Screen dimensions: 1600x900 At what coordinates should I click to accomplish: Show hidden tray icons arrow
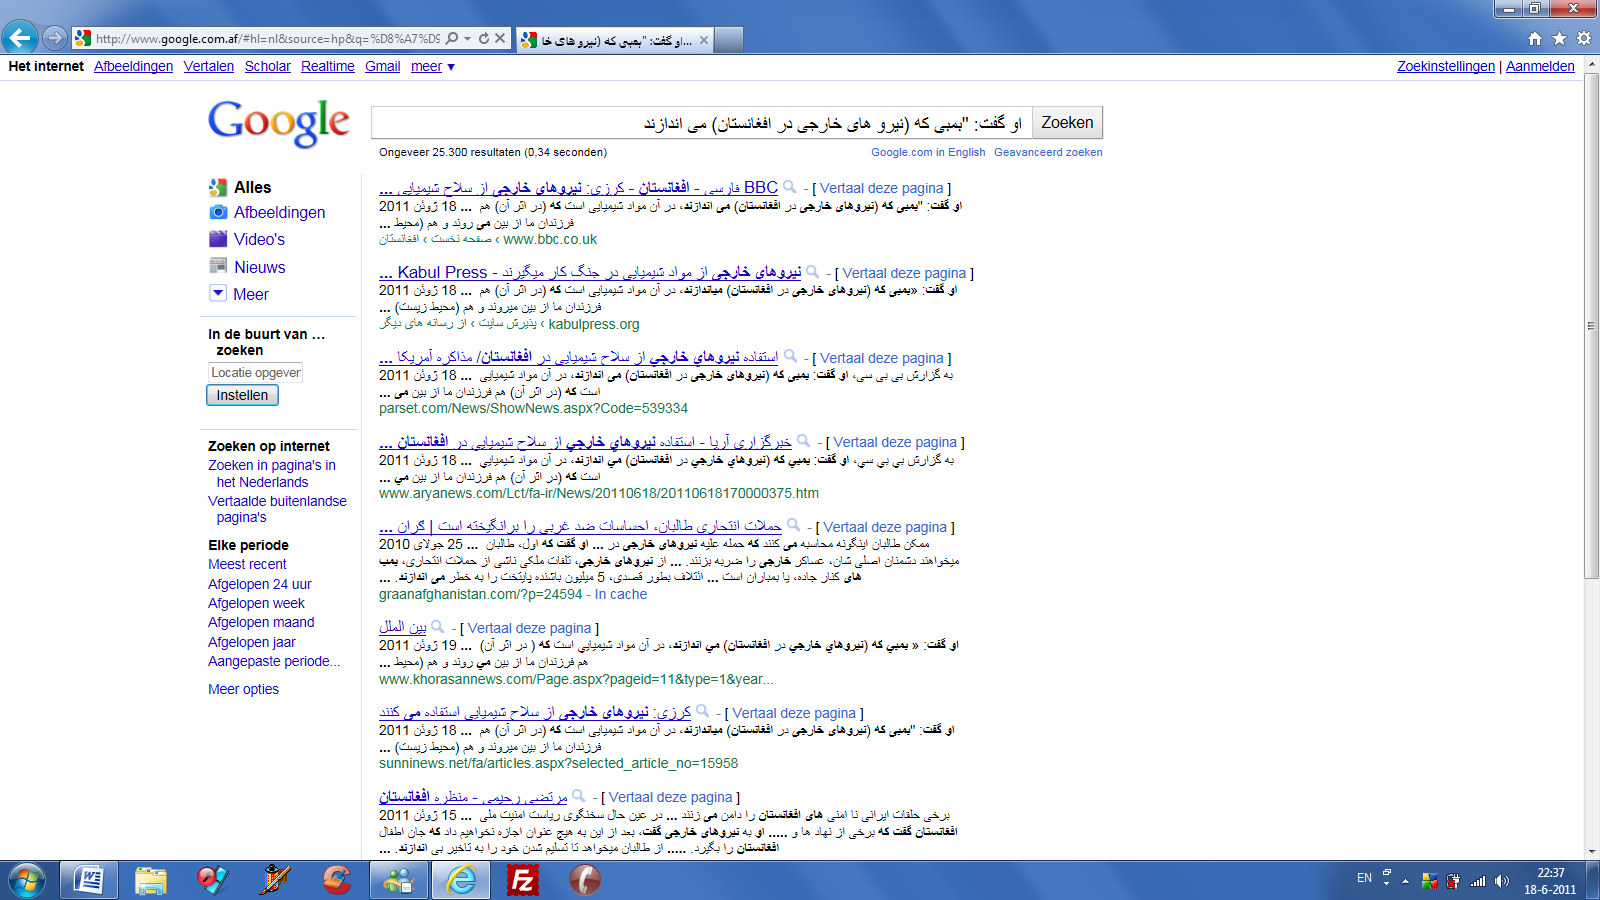(1405, 881)
